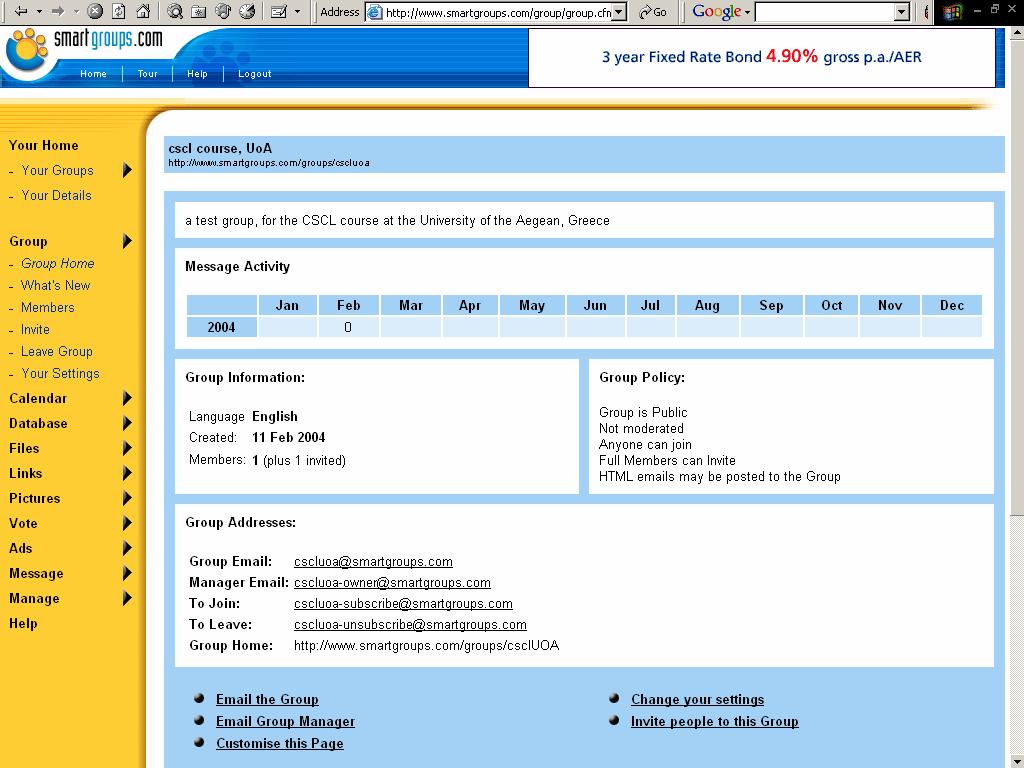Open Group Home in the sidebar
This screenshot has width=1024, height=768.
(x=57, y=263)
